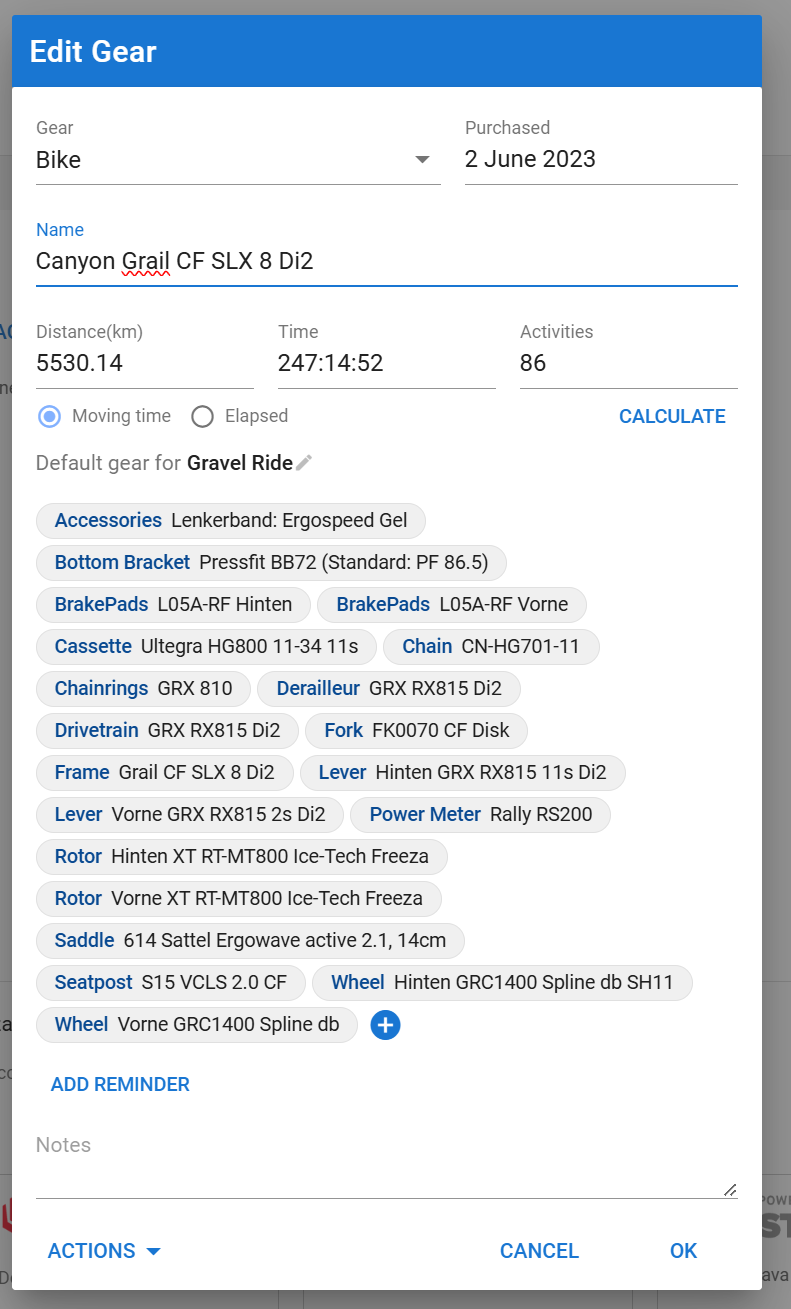Image resolution: width=791 pixels, height=1309 pixels.
Task: Click the Purchased date field
Action: [601, 160]
